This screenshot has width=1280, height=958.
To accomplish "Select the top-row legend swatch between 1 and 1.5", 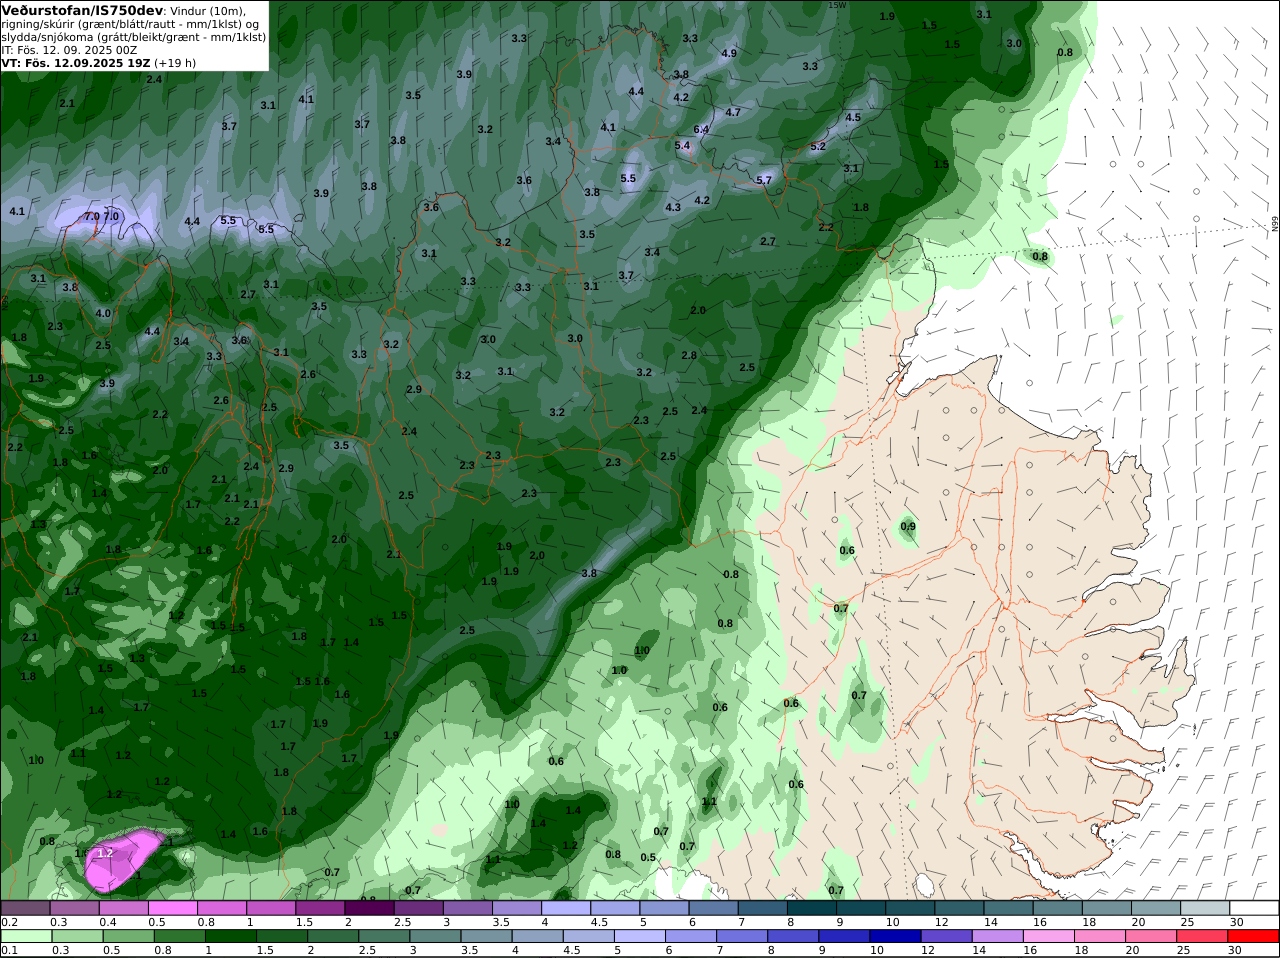I will (x=271, y=908).
